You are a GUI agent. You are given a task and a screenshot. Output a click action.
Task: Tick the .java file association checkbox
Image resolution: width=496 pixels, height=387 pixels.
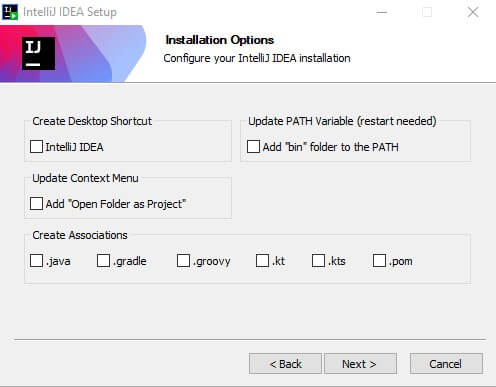(36, 260)
